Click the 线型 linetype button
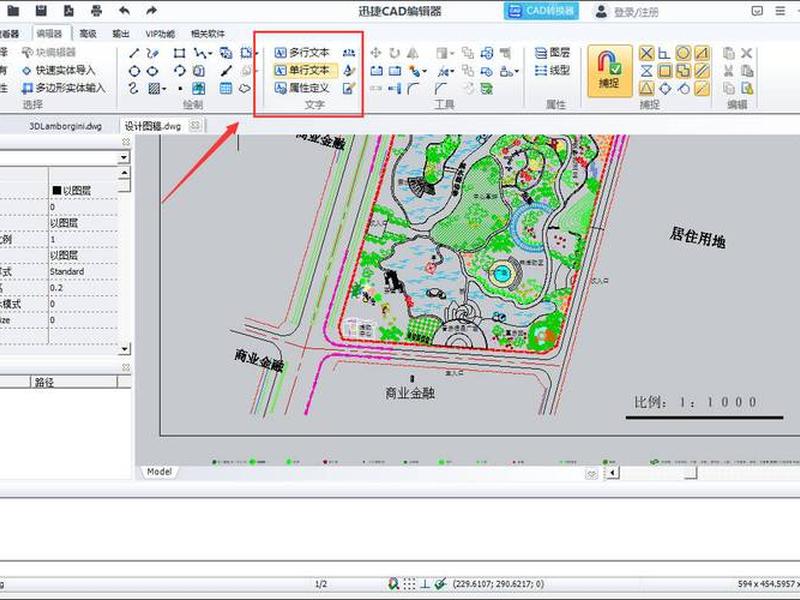This screenshot has height=600, width=800. point(552,70)
